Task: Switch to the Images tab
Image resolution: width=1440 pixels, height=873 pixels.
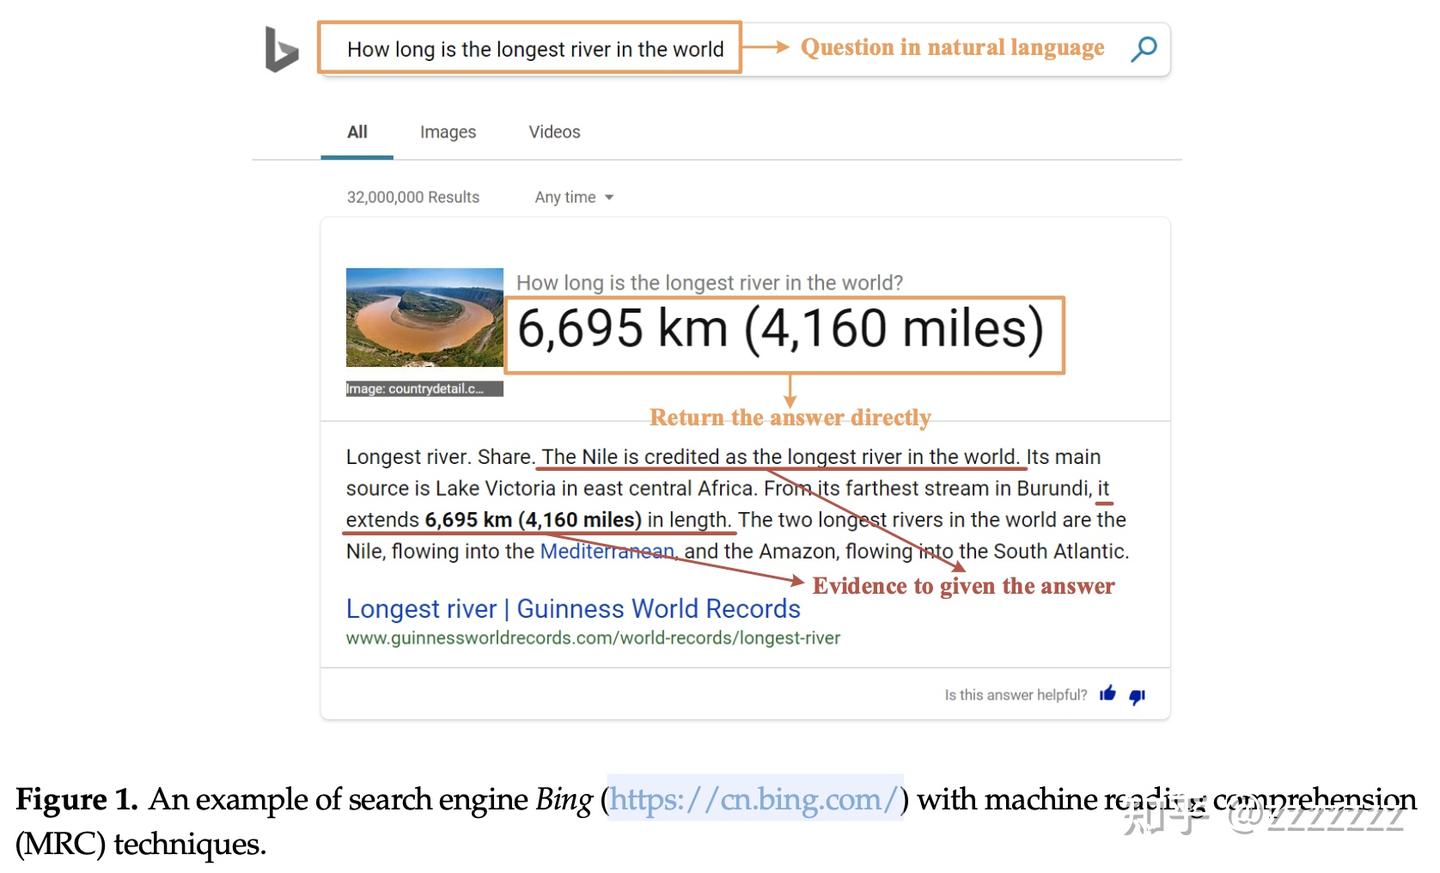Action: pos(447,131)
